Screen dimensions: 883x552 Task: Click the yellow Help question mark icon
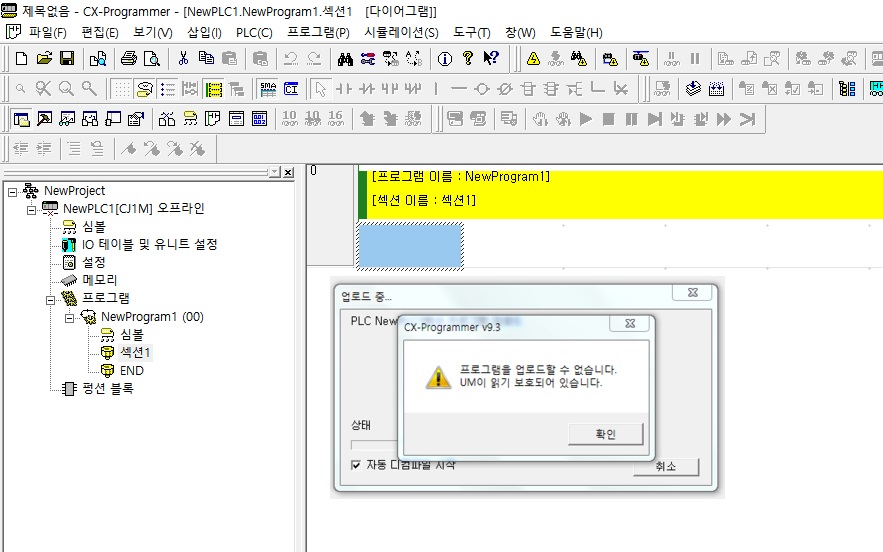467,59
